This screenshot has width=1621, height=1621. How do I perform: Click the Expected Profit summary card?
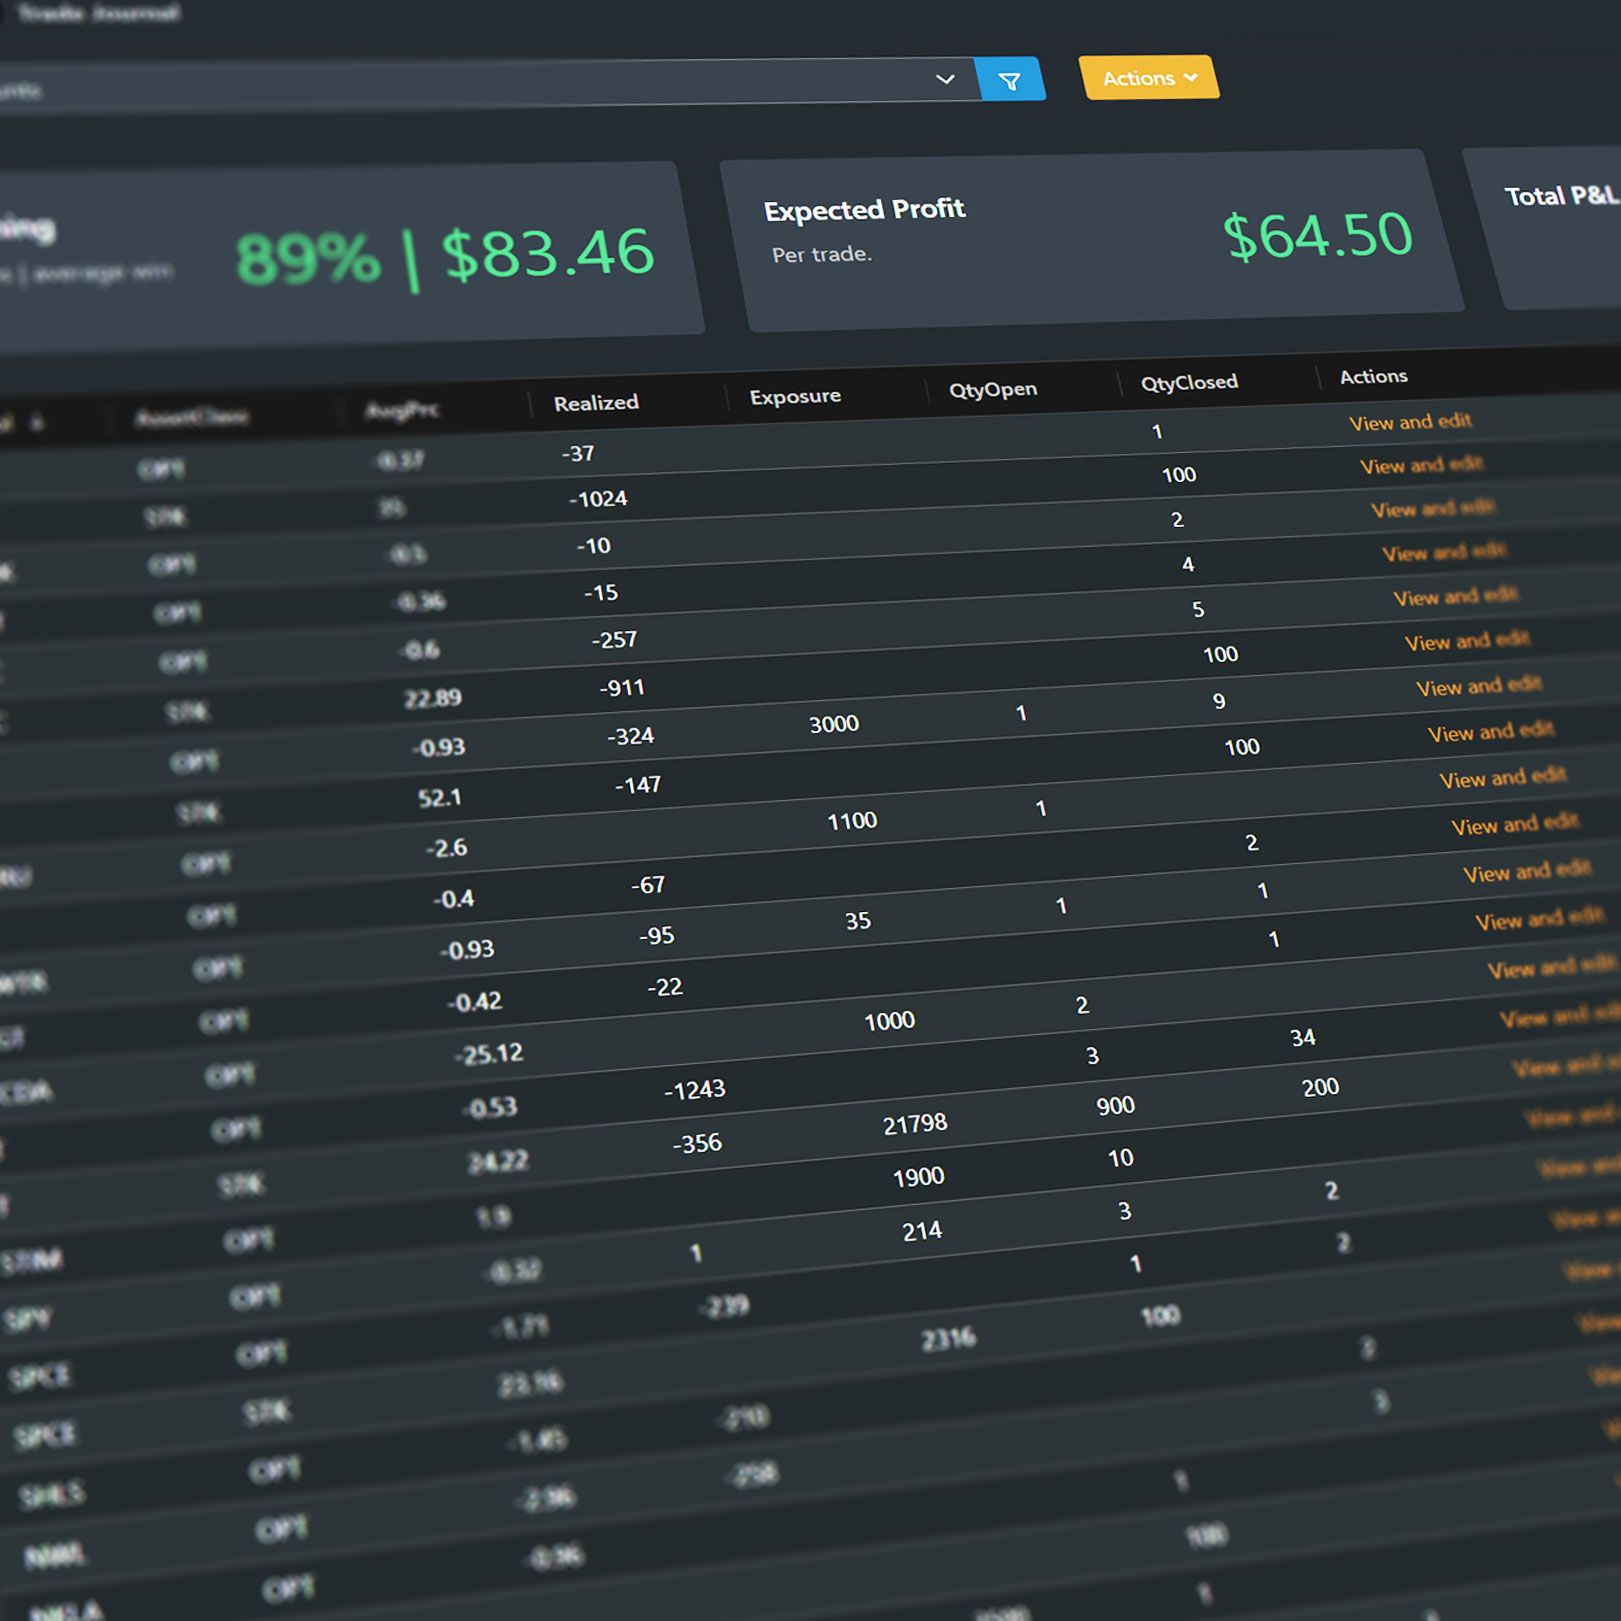click(1090, 240)
